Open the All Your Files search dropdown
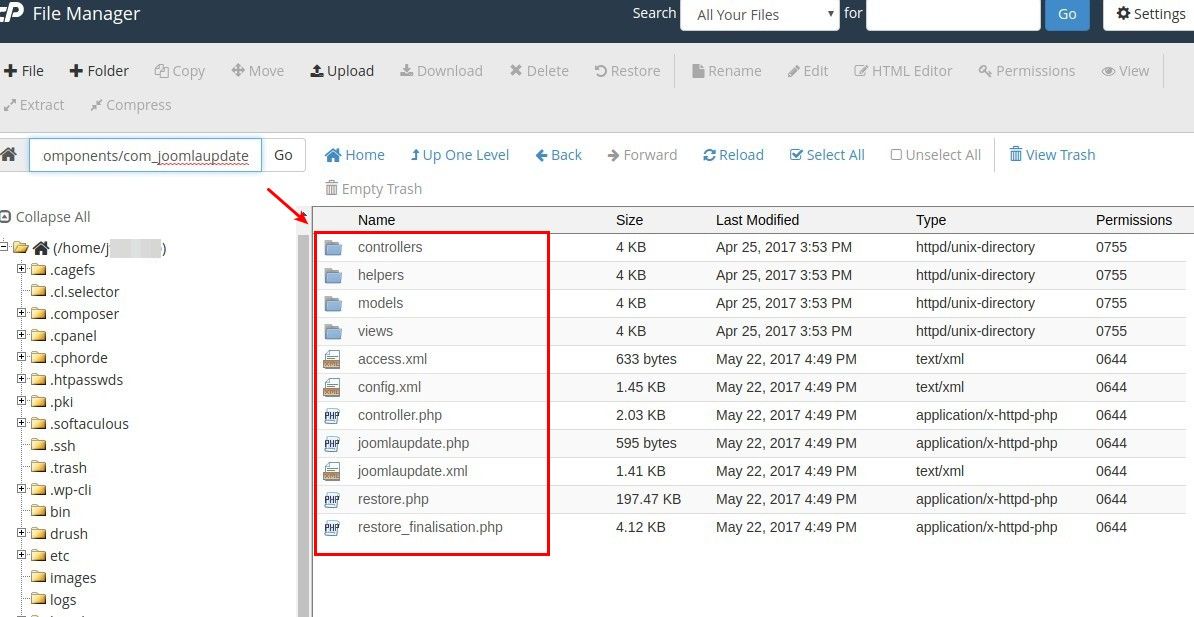 [759, 14]
